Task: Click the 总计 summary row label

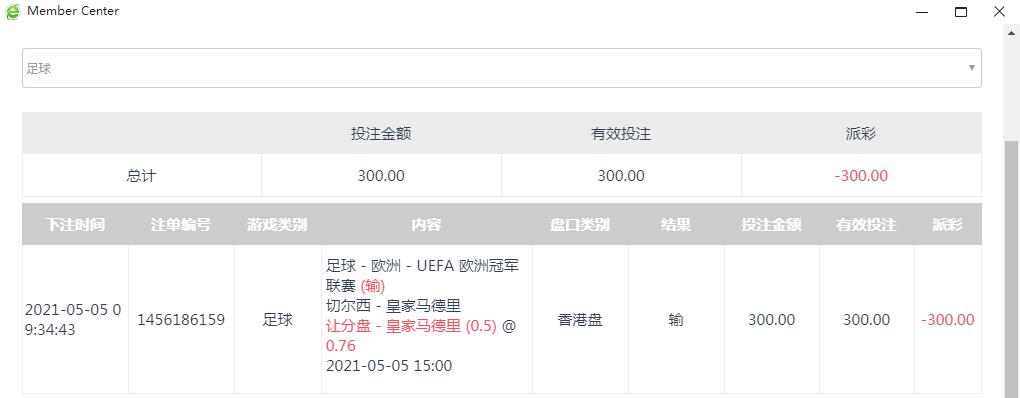Action: [x=141, y=176]
